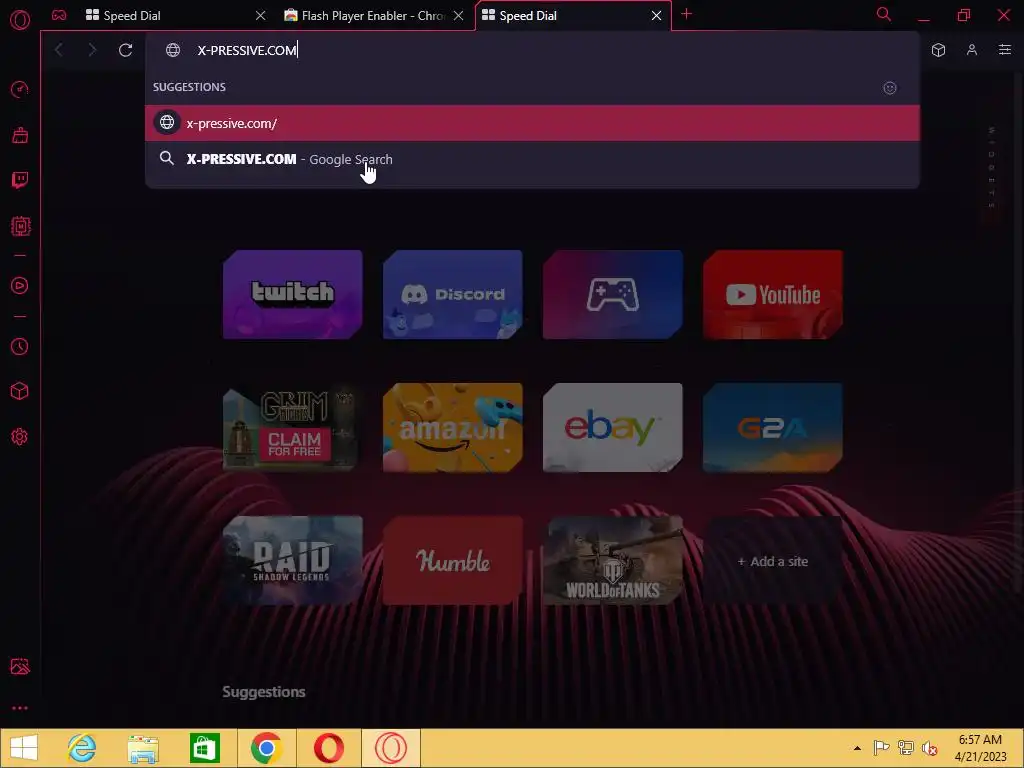The height and width of the screenshot is (768, 1024).
Task: Open Extensions cube icon in sidebar
Action: click(x=20, y=391)
